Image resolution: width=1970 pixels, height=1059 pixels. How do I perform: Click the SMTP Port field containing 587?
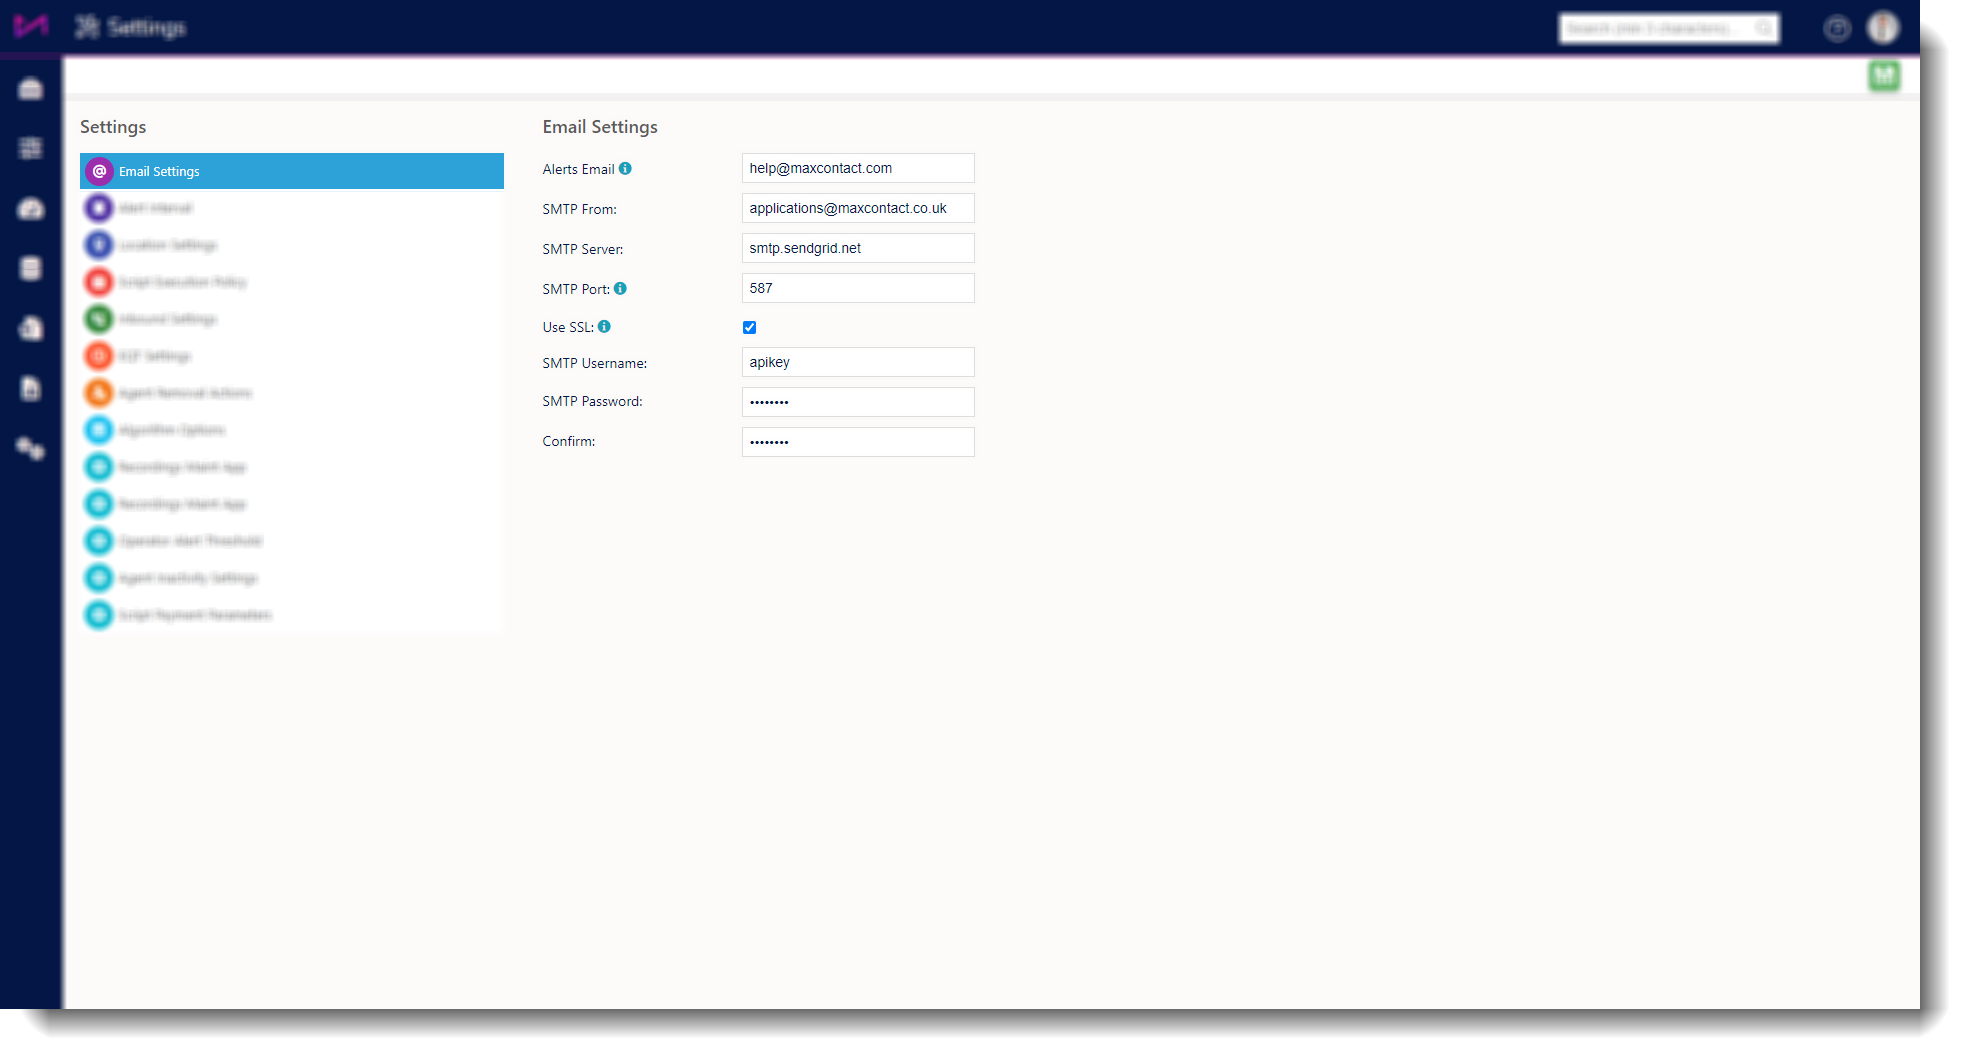(858, 288)
